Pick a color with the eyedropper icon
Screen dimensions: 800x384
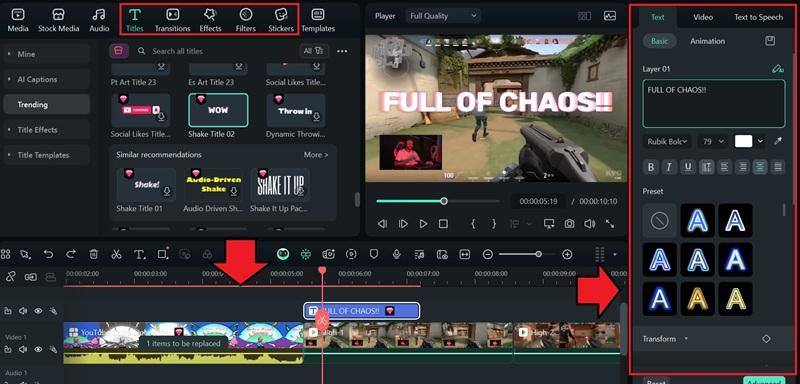click(778, 141)
